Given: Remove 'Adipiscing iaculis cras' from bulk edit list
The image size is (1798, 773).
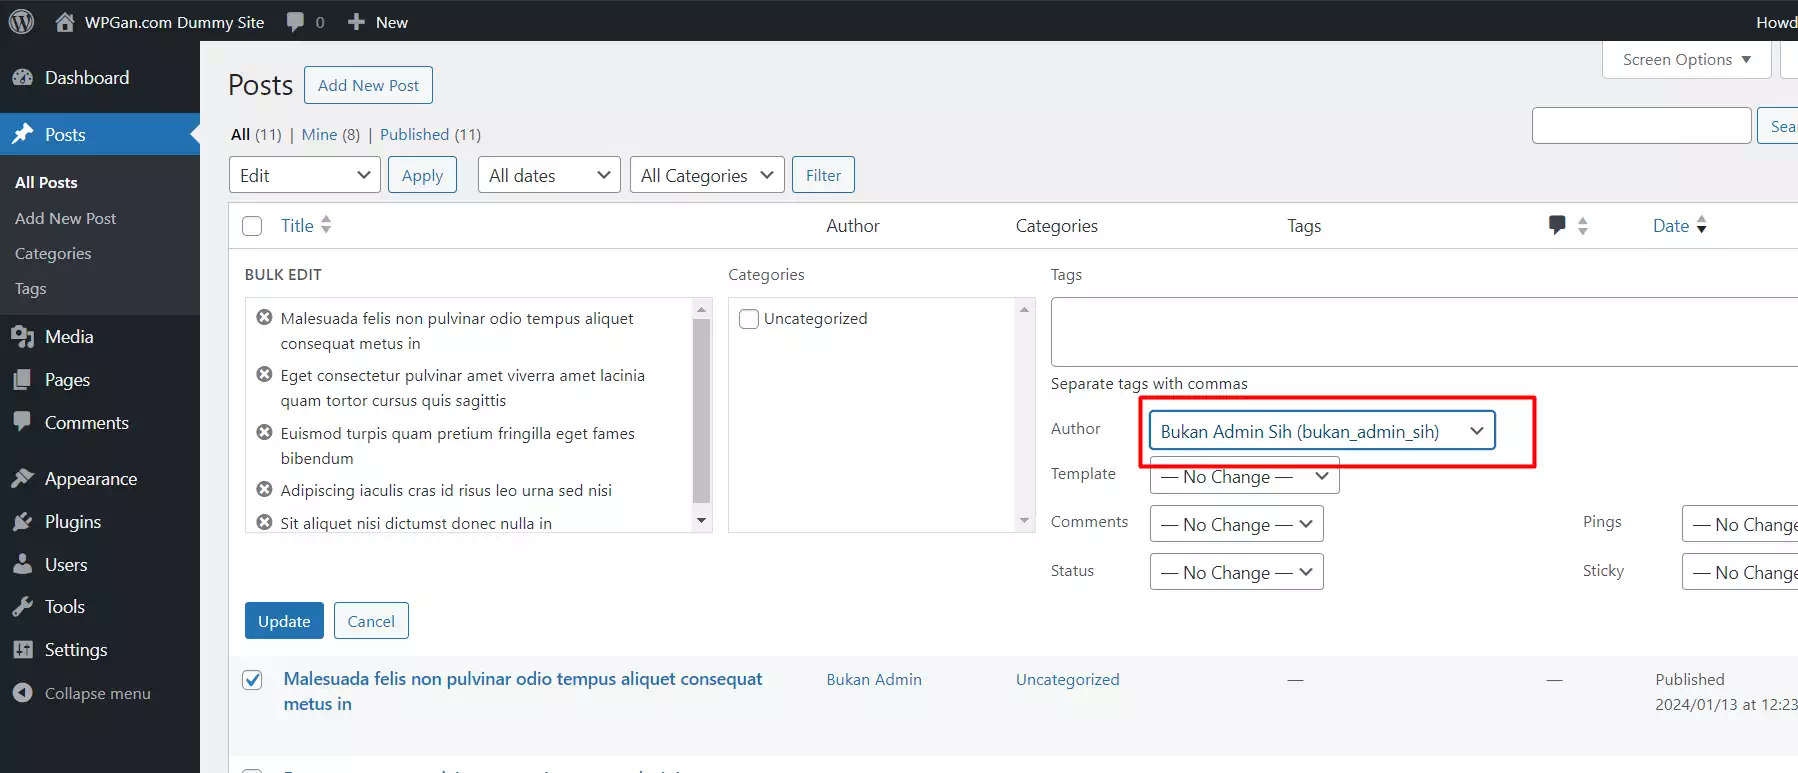Looking at the screenshot, I should coord(264,489).
